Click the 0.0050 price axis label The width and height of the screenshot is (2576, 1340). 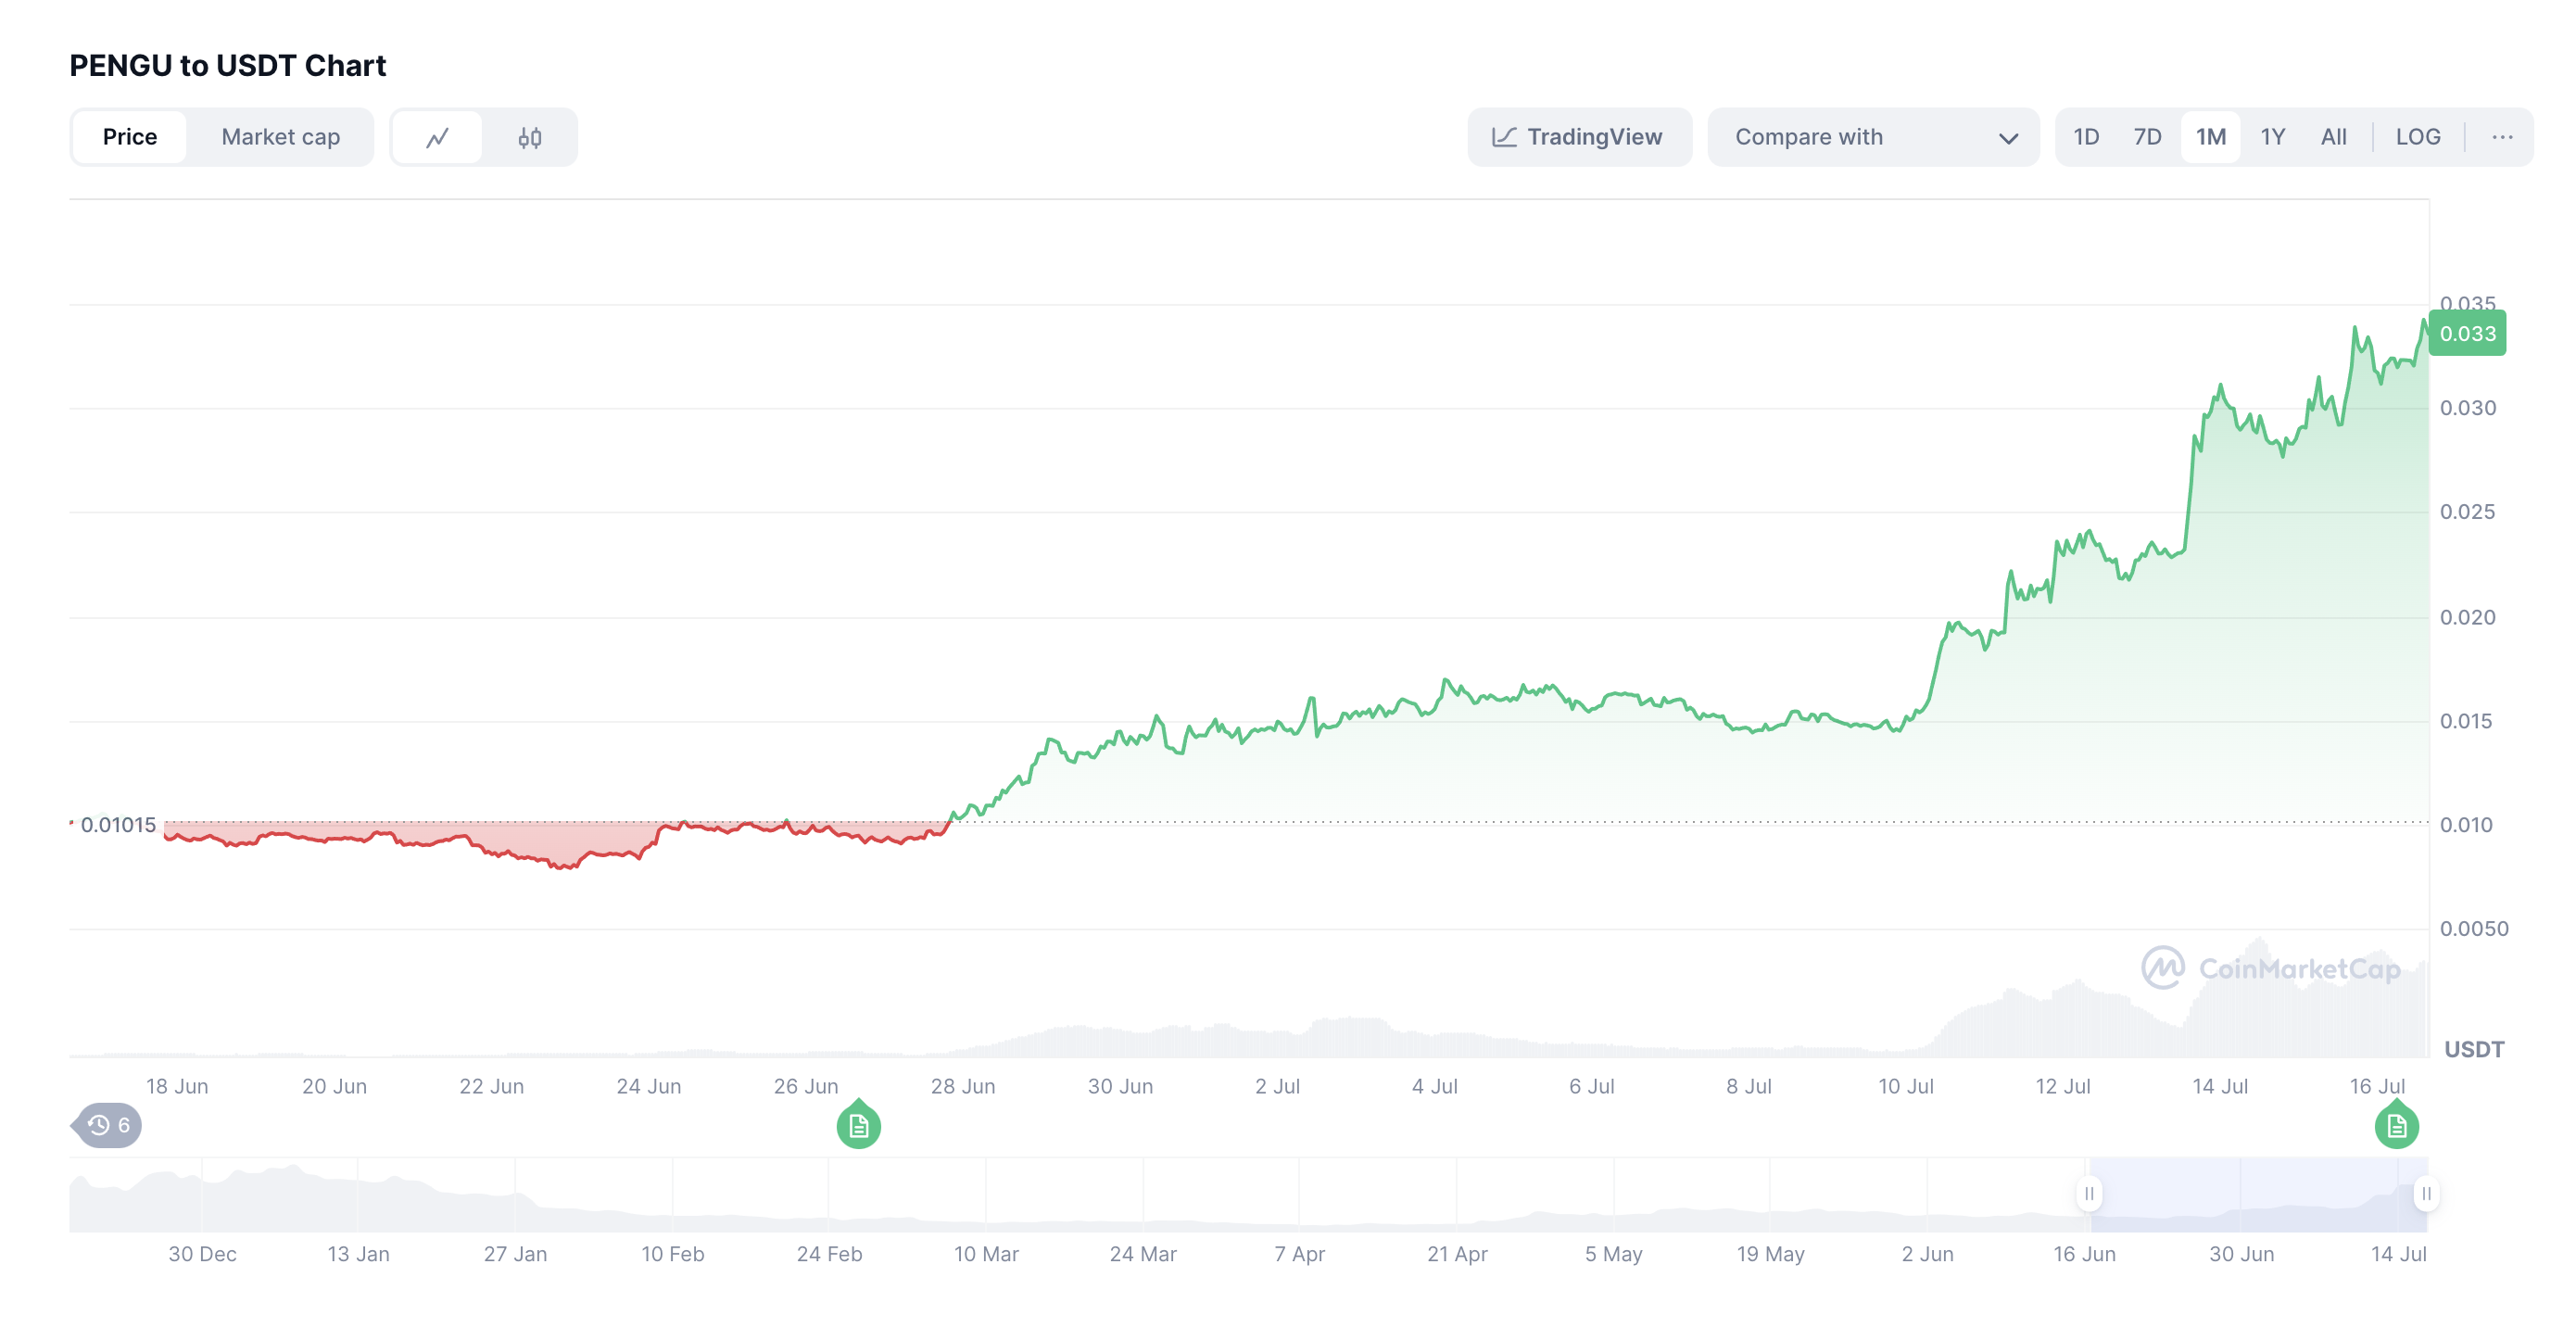pyautogui.click(x=2473, y=928)
